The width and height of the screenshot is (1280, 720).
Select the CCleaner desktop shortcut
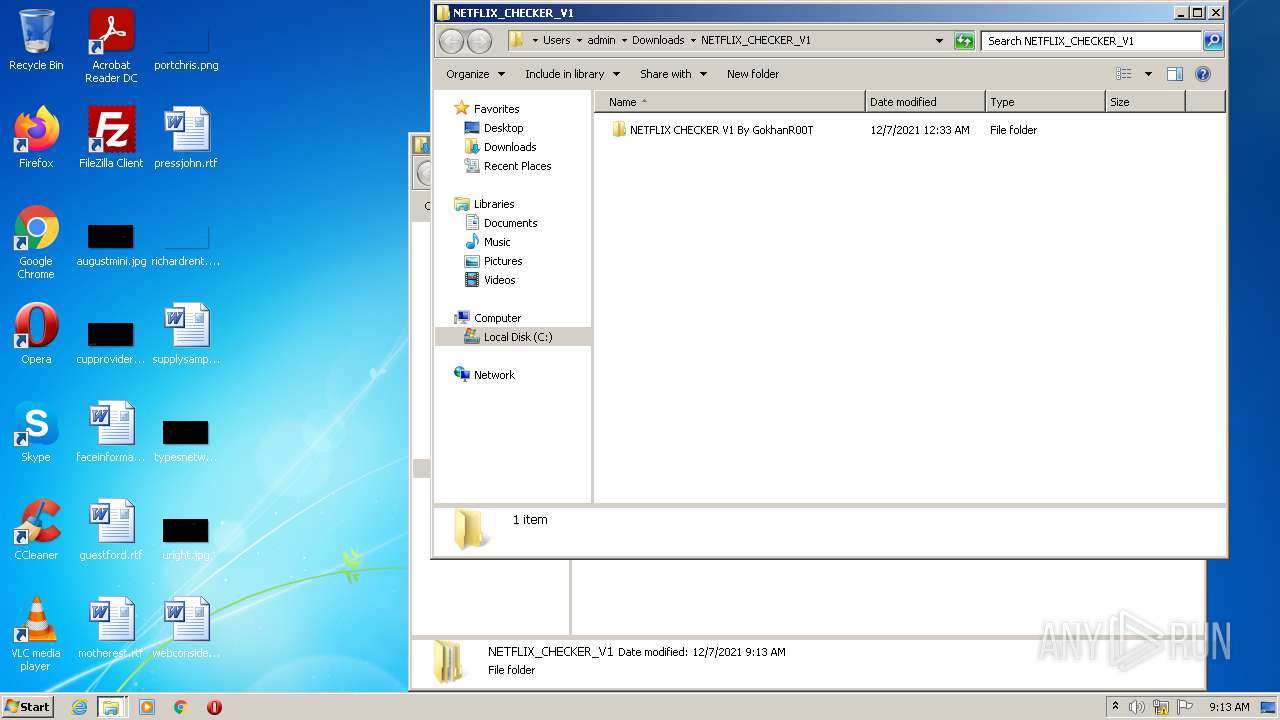pyautogui.click(x=36, y=530)
